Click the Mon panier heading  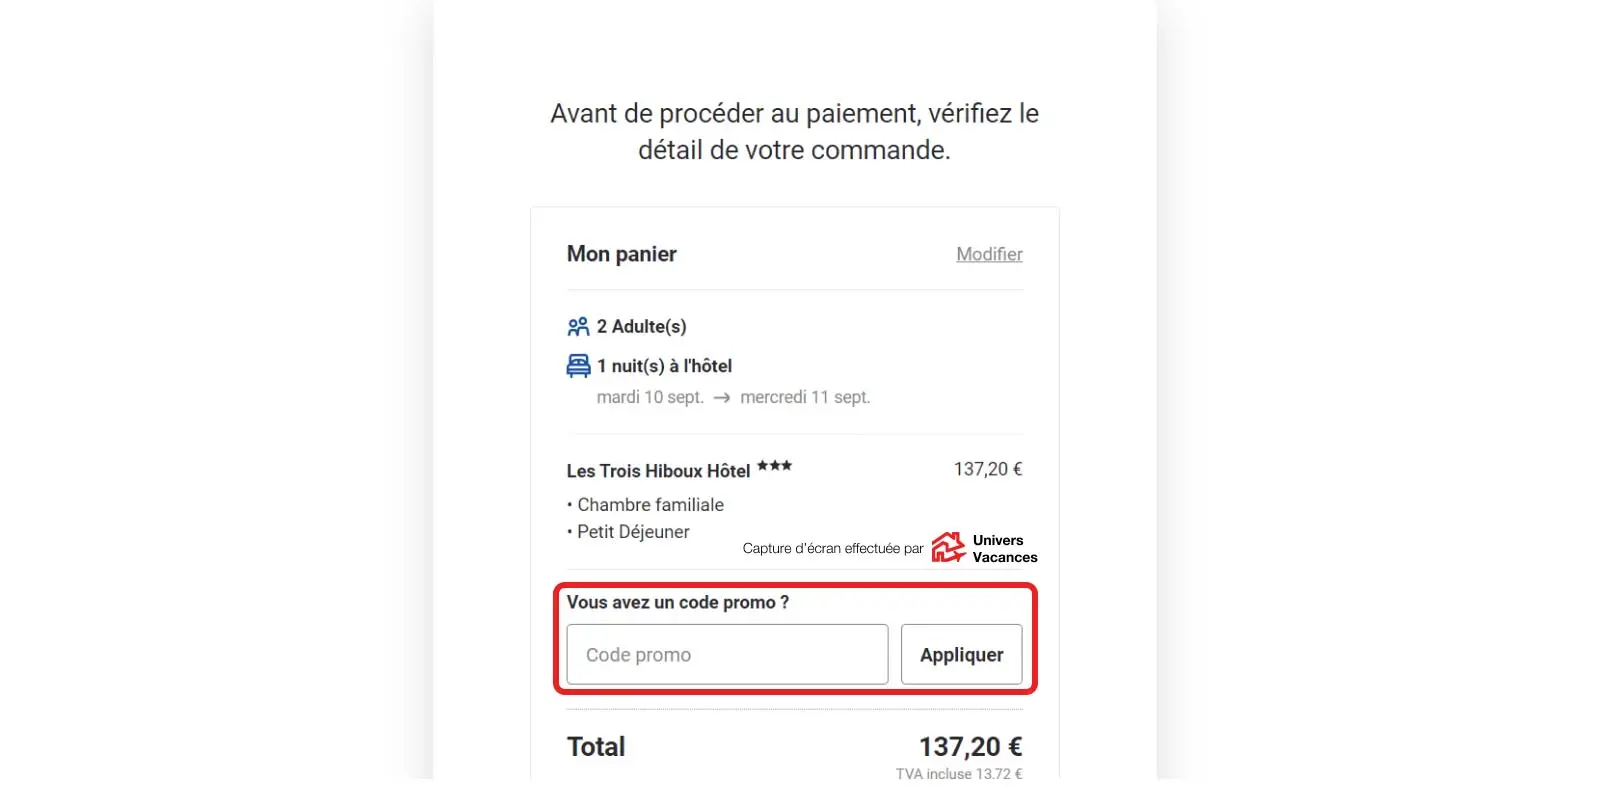[x=621, y=254]
